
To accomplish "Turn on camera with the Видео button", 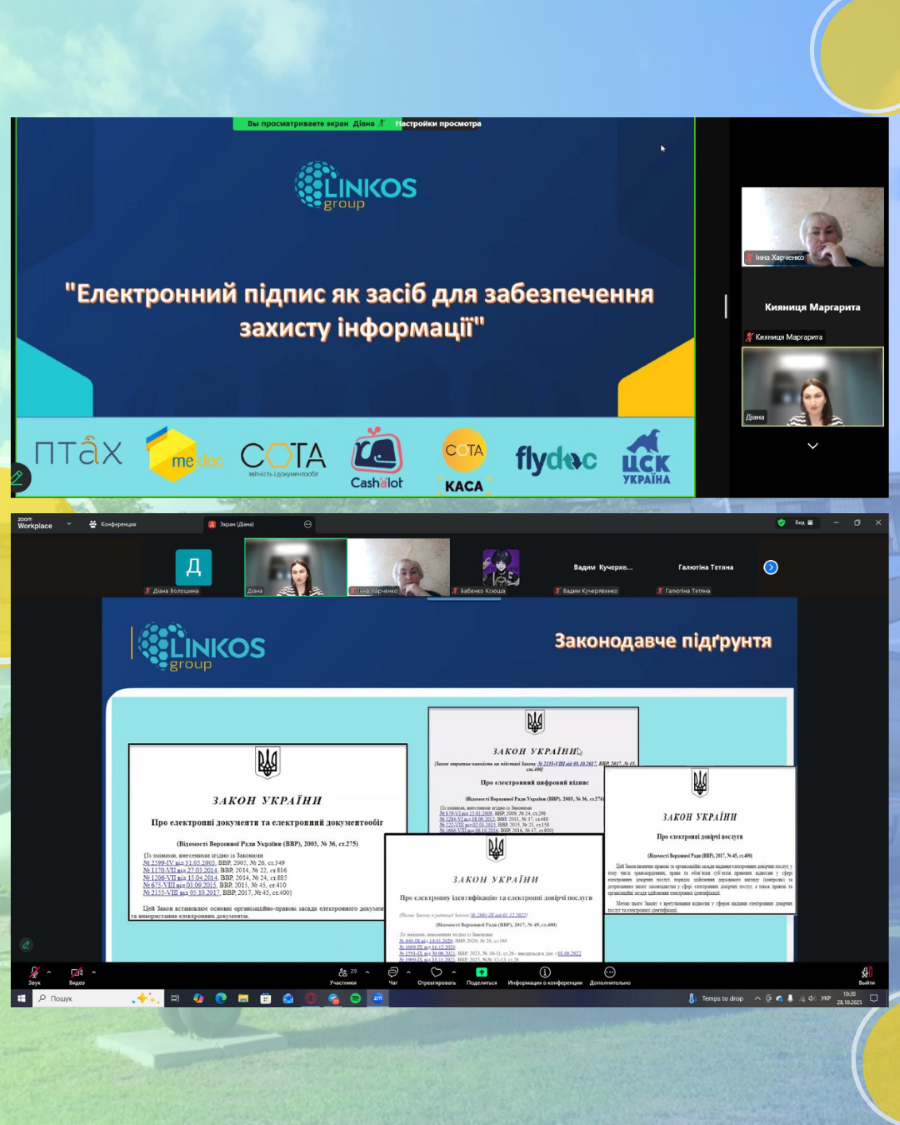I will (x=77, y=973).
